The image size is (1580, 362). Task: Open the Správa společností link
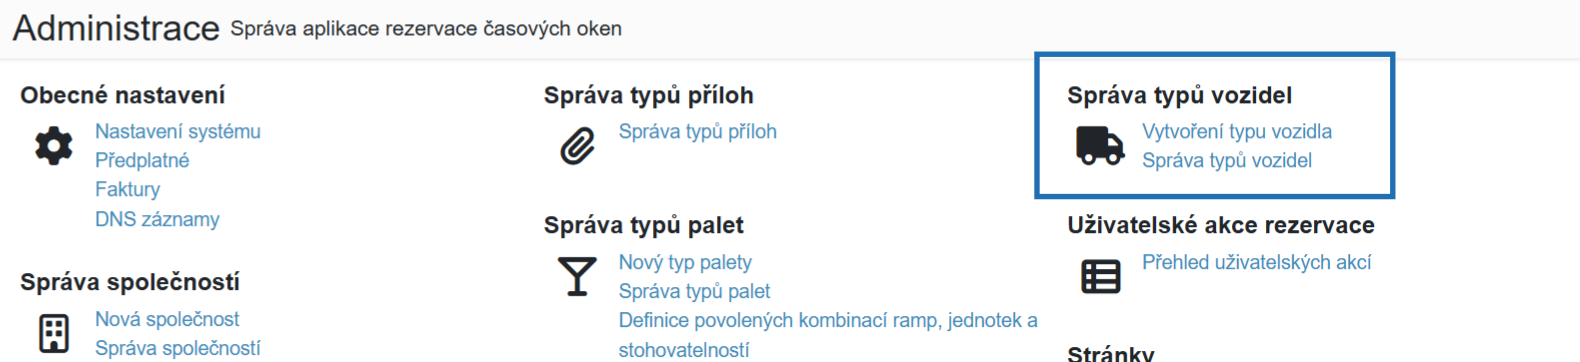pos(177,348)
